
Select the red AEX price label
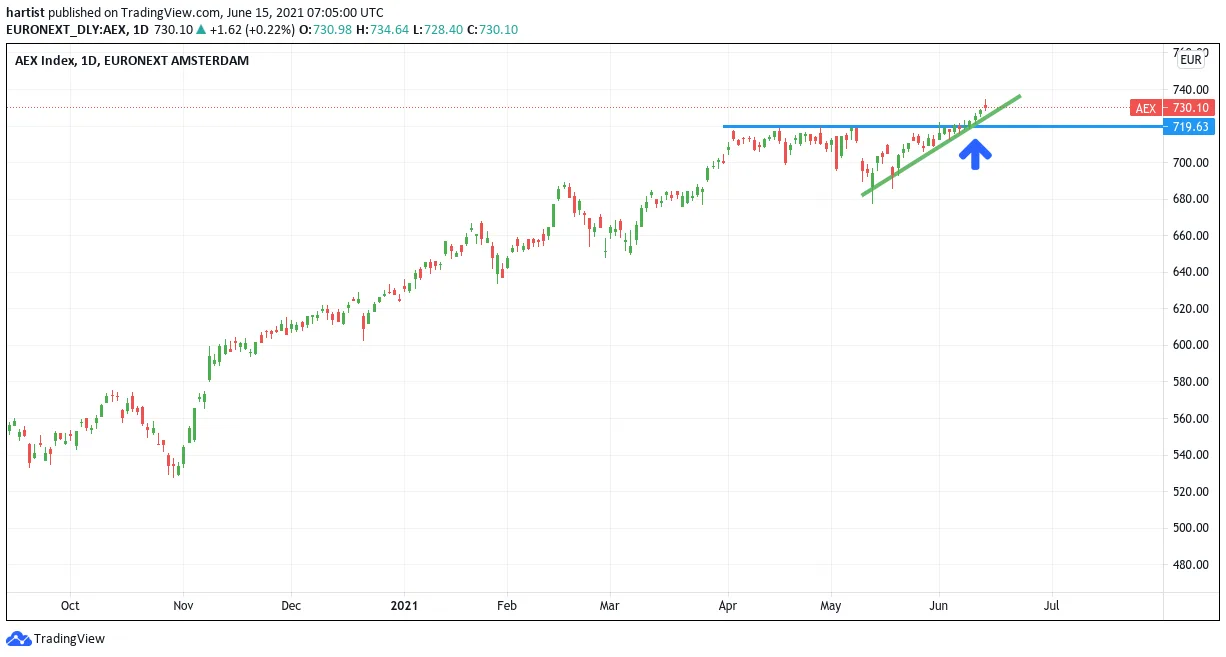[x=1146, y=108]
